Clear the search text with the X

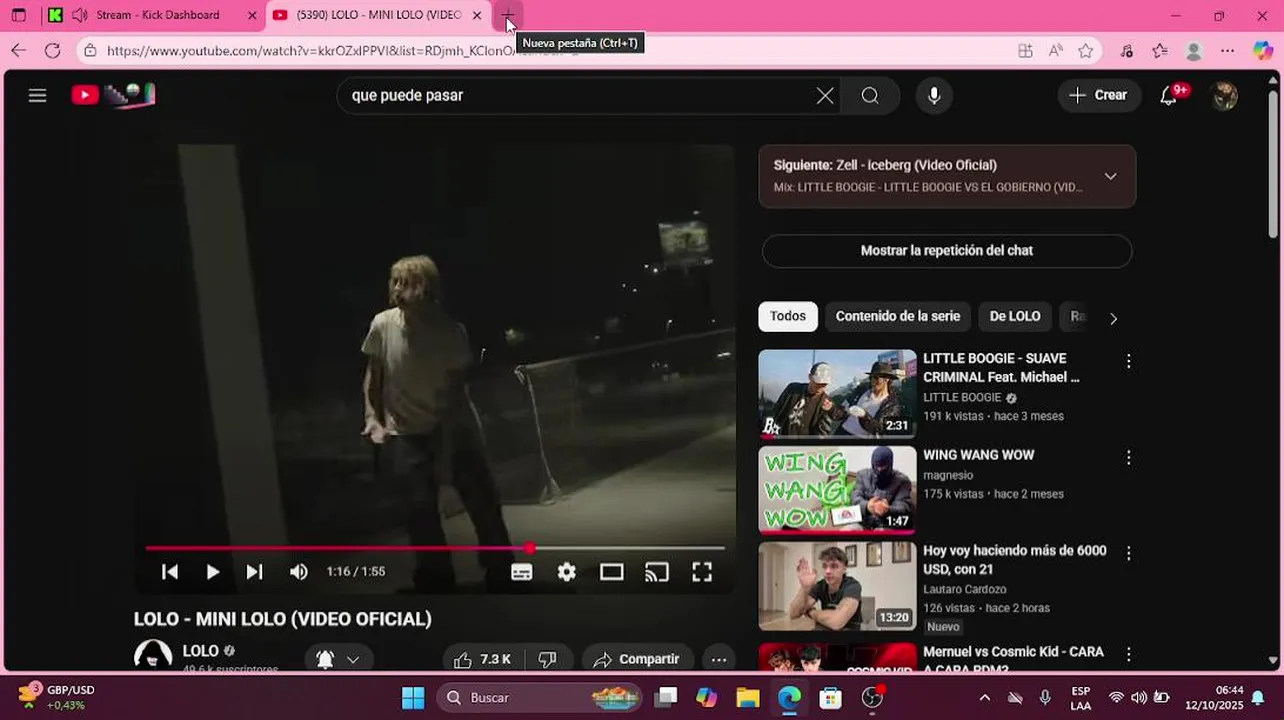(x=825, y=95)
